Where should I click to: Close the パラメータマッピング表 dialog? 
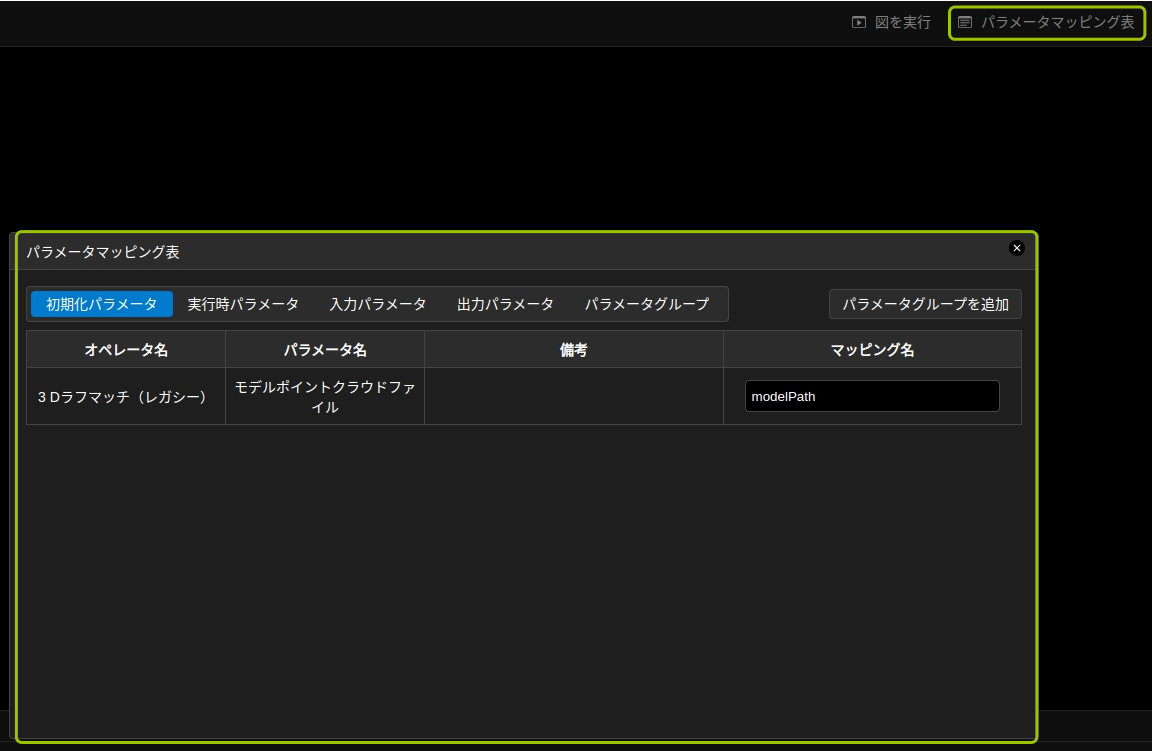click(x=1017, y=248)
